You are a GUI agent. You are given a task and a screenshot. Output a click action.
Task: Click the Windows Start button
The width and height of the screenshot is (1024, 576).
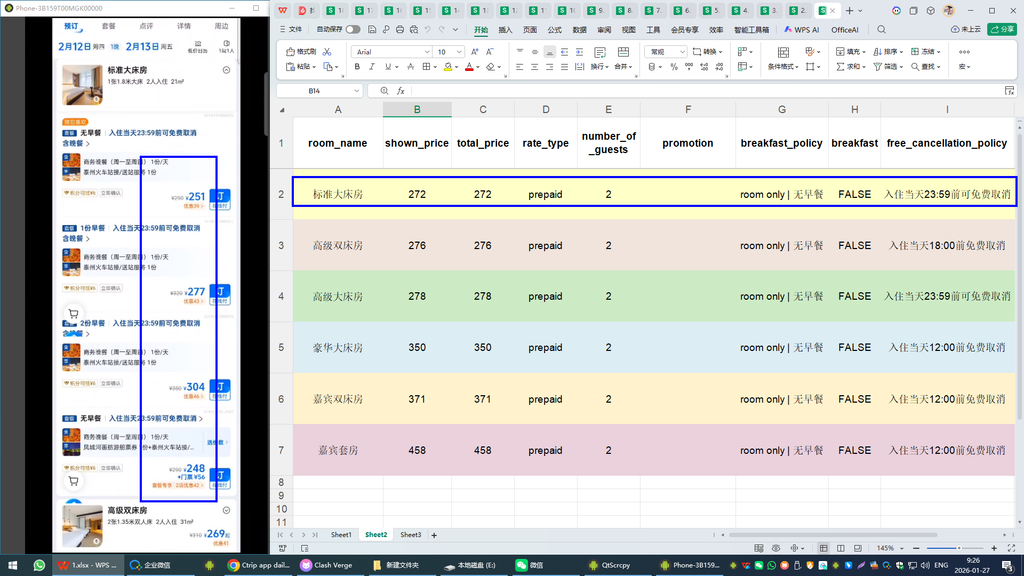point(12,565)
